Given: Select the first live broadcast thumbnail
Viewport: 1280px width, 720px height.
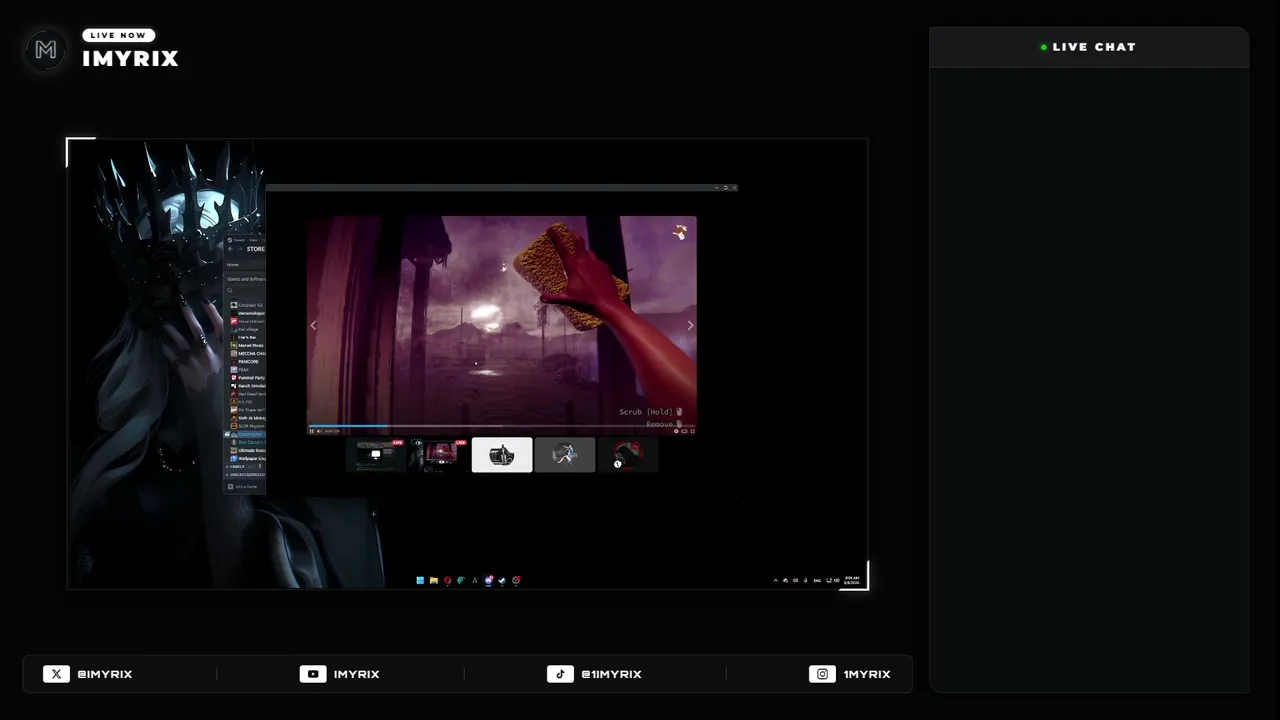Looking at the screenshot, I should coord(376,455).
